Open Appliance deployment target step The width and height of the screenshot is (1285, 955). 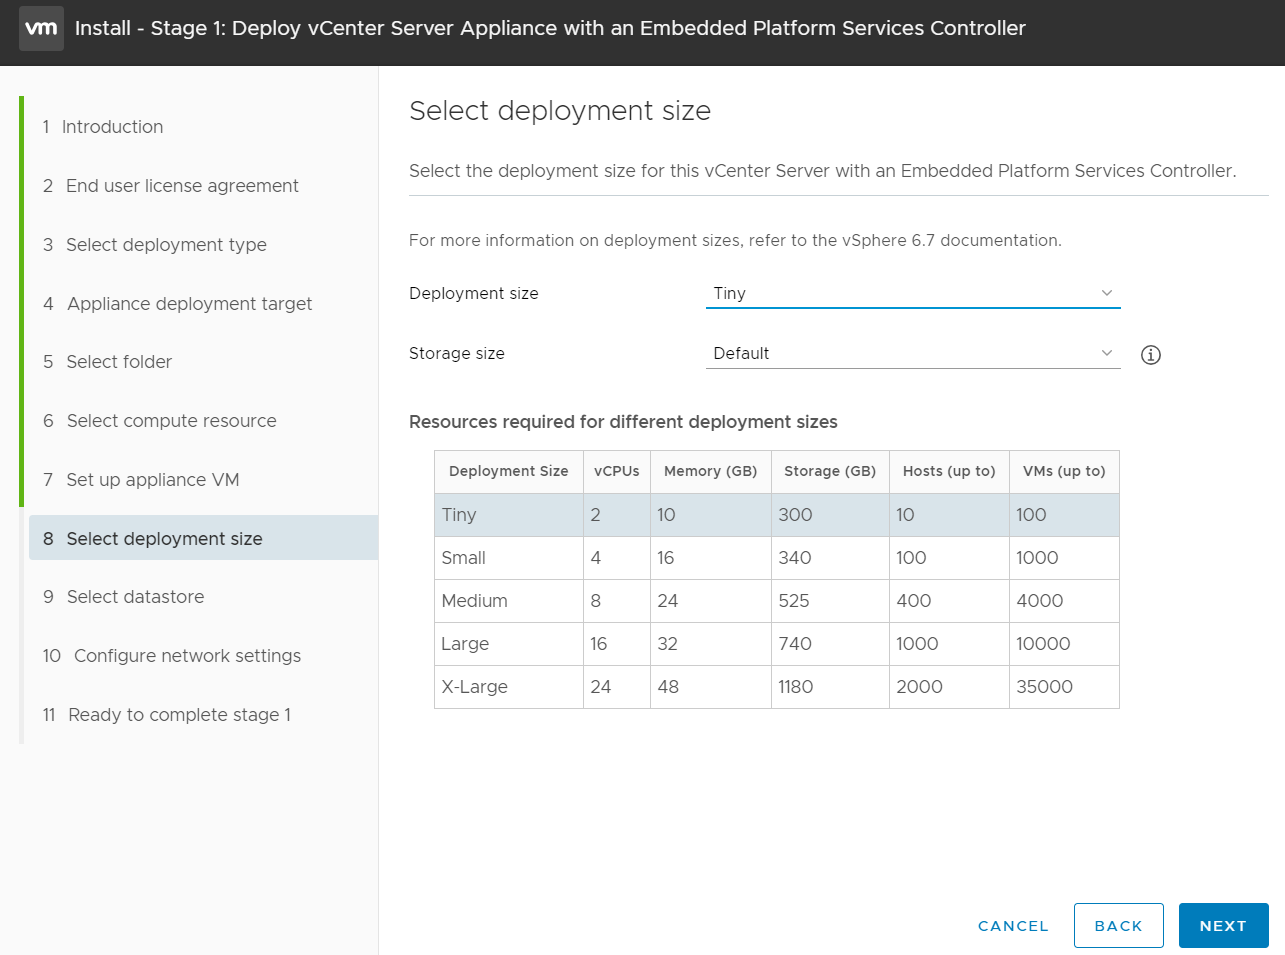click(x=189, y=304)
